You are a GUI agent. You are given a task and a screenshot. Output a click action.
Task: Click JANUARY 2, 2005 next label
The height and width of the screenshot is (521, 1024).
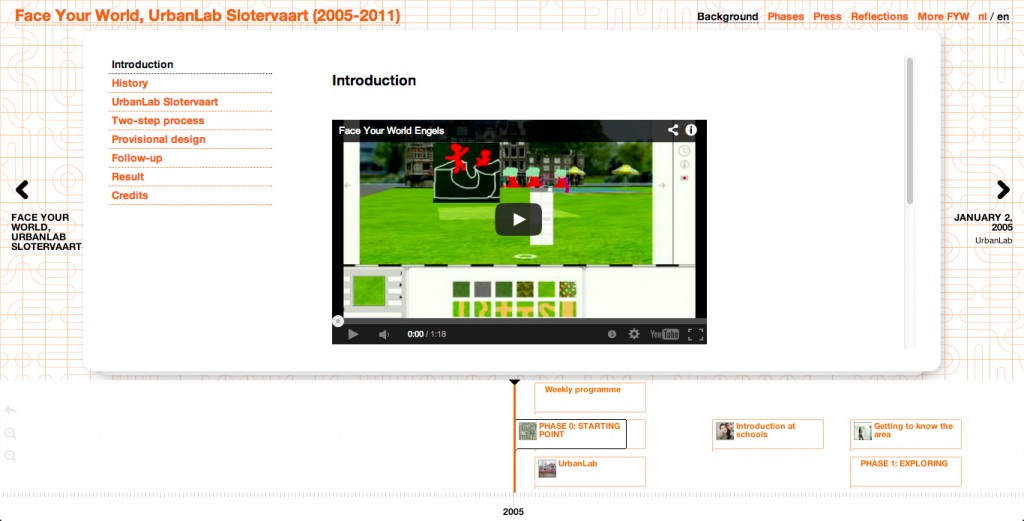[984, 223]
